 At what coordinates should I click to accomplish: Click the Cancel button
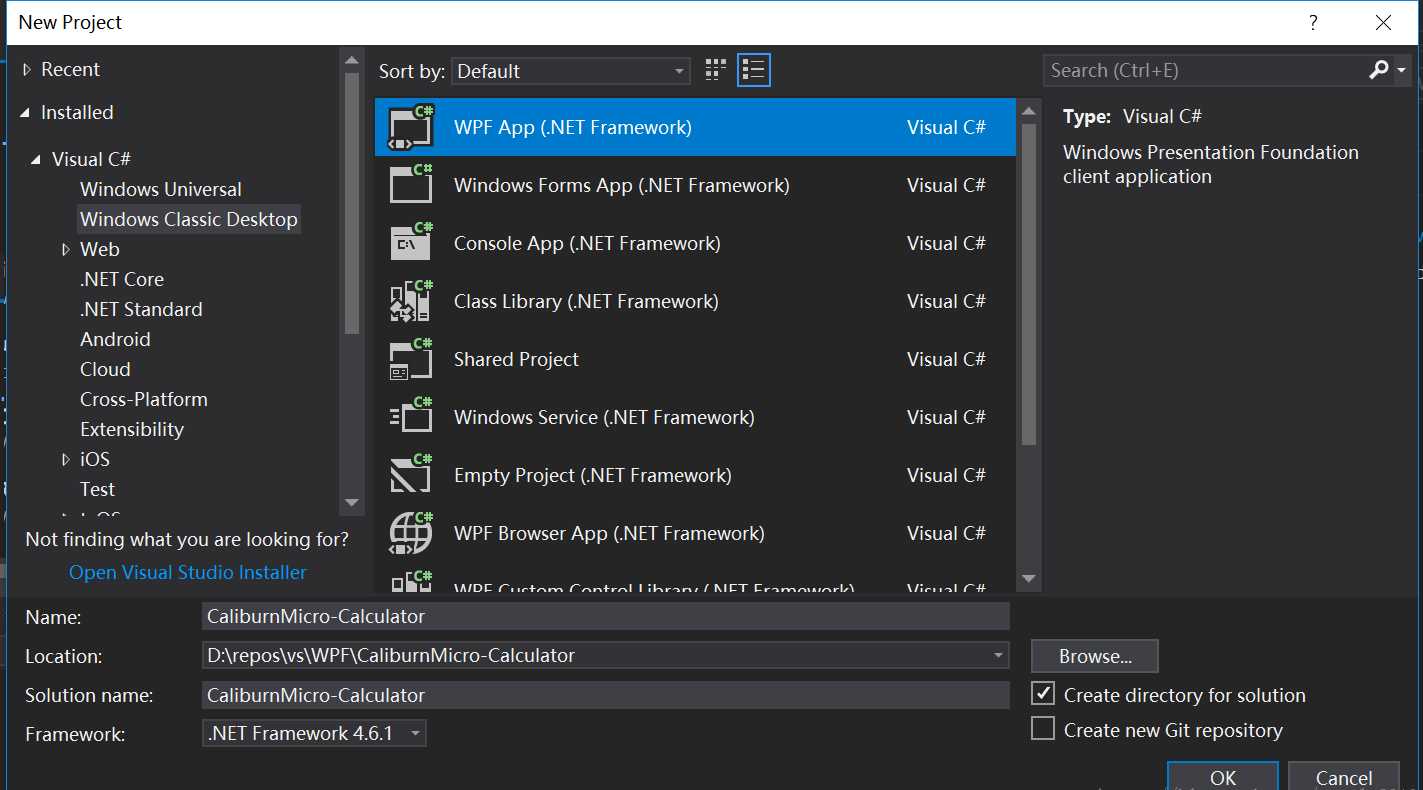click(1344, 776)
